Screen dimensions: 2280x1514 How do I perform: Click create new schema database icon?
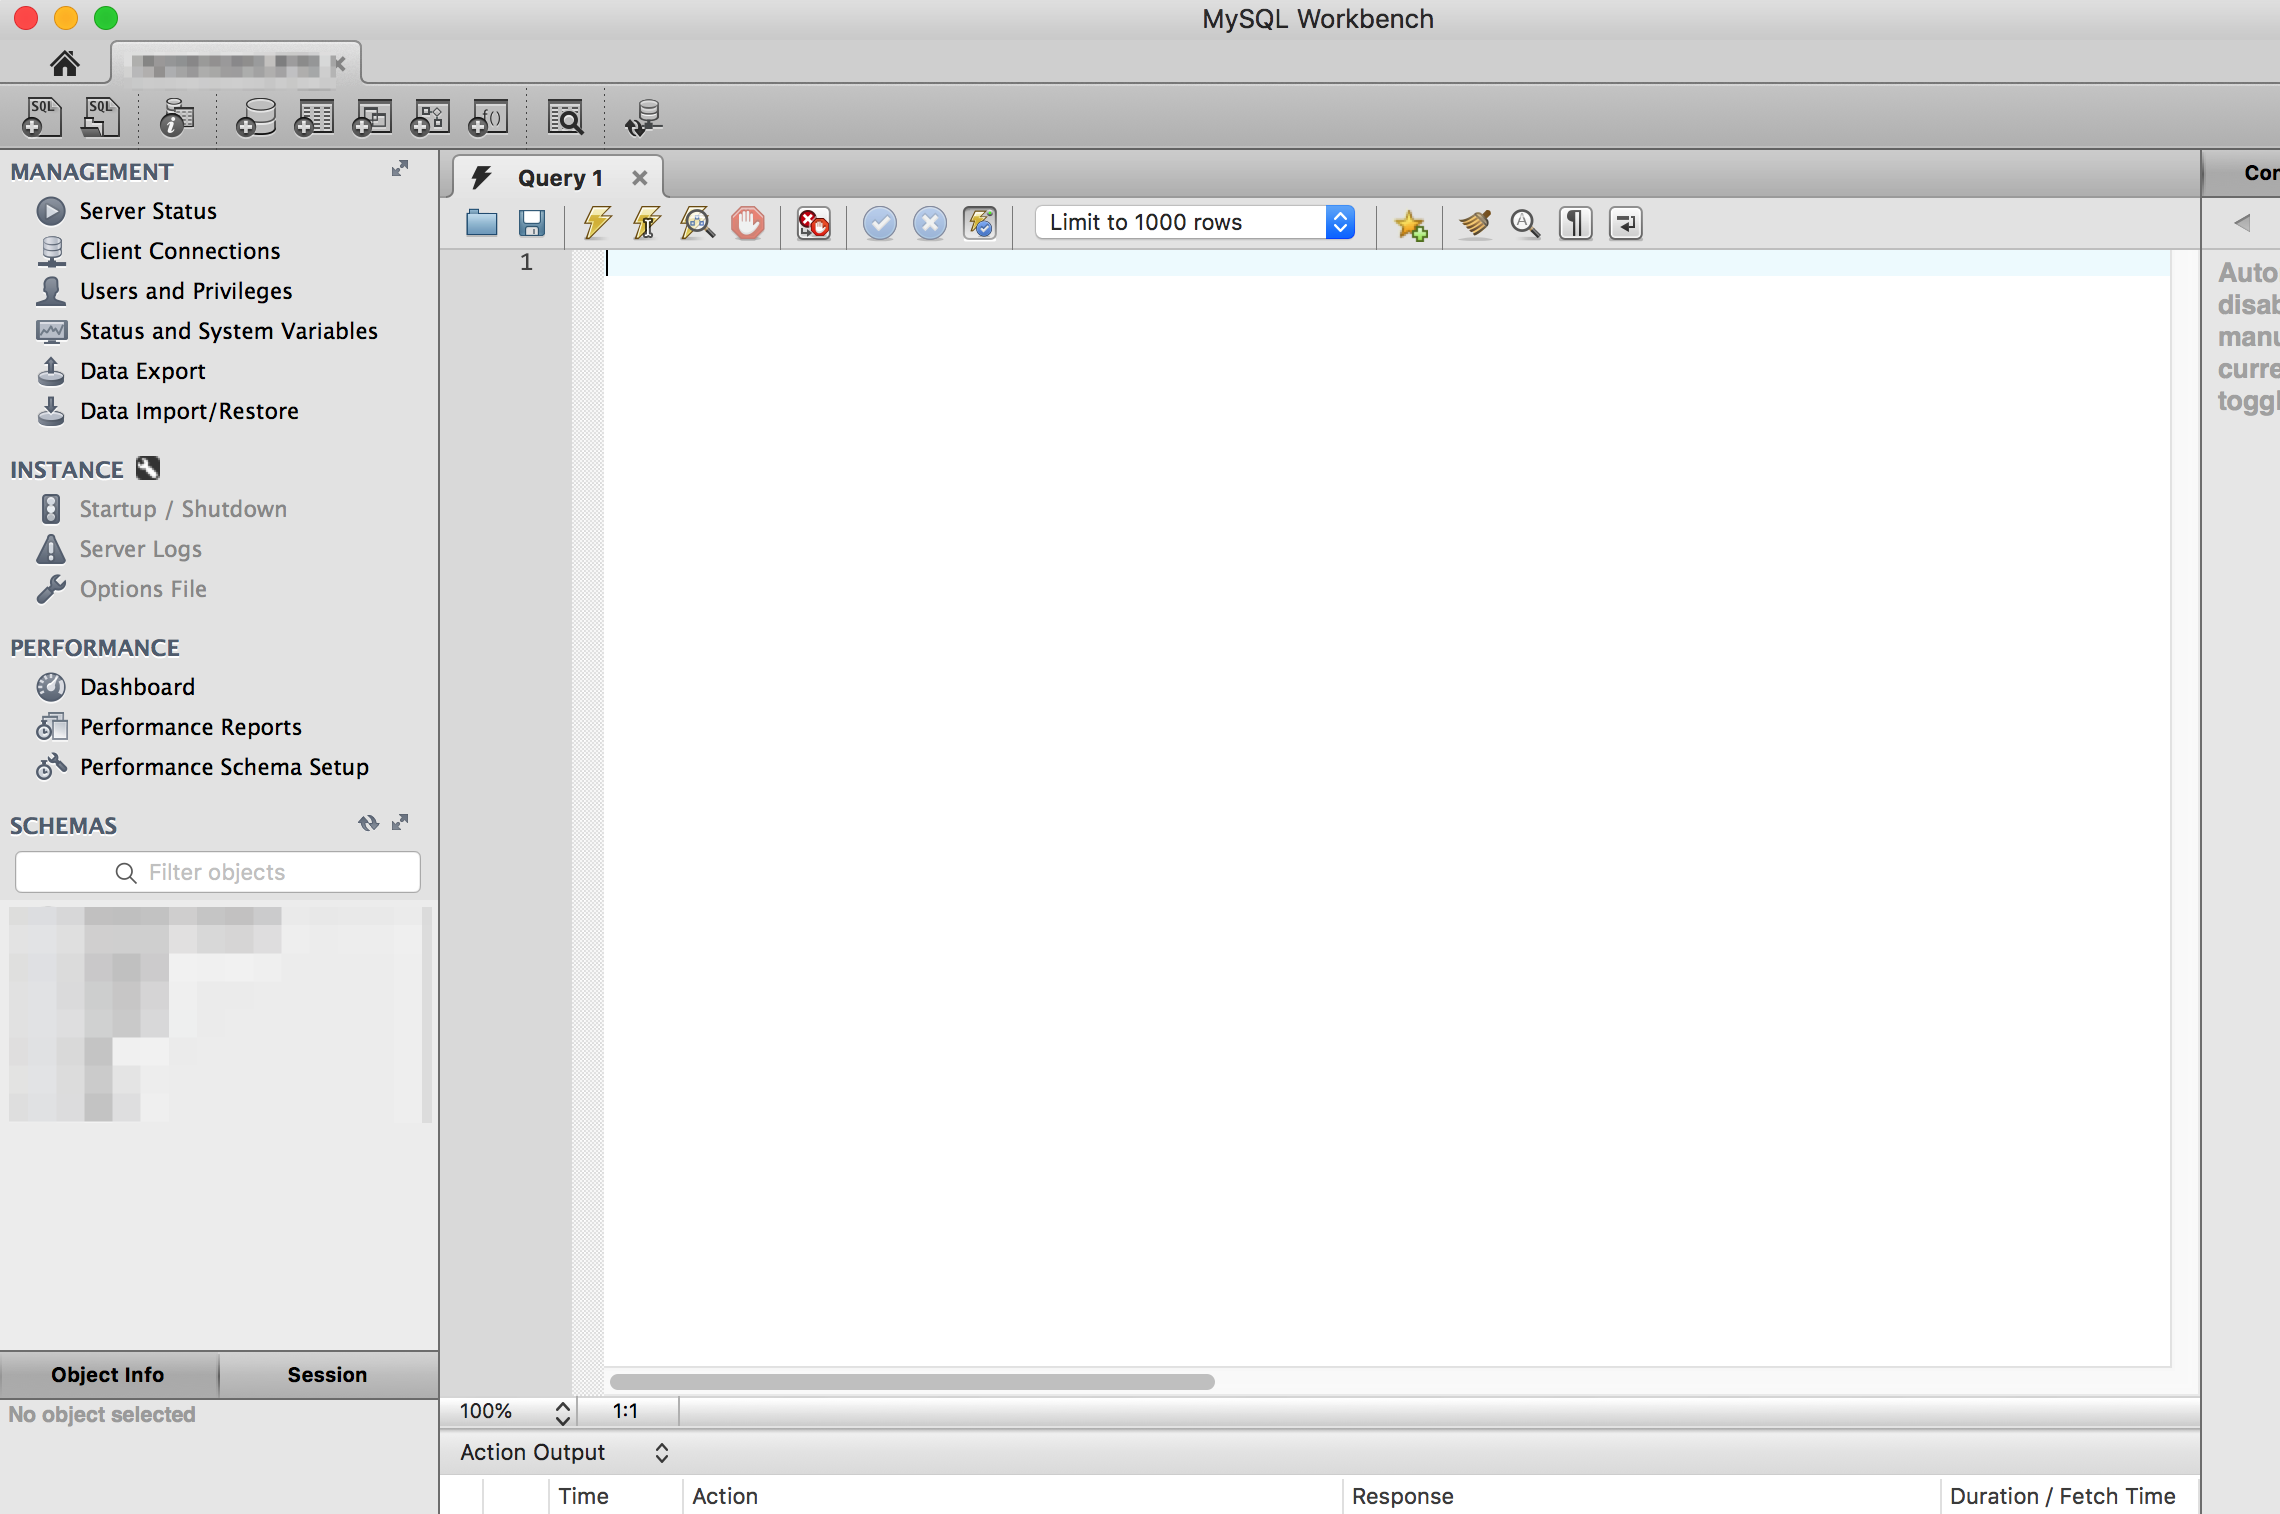(256, 118)
